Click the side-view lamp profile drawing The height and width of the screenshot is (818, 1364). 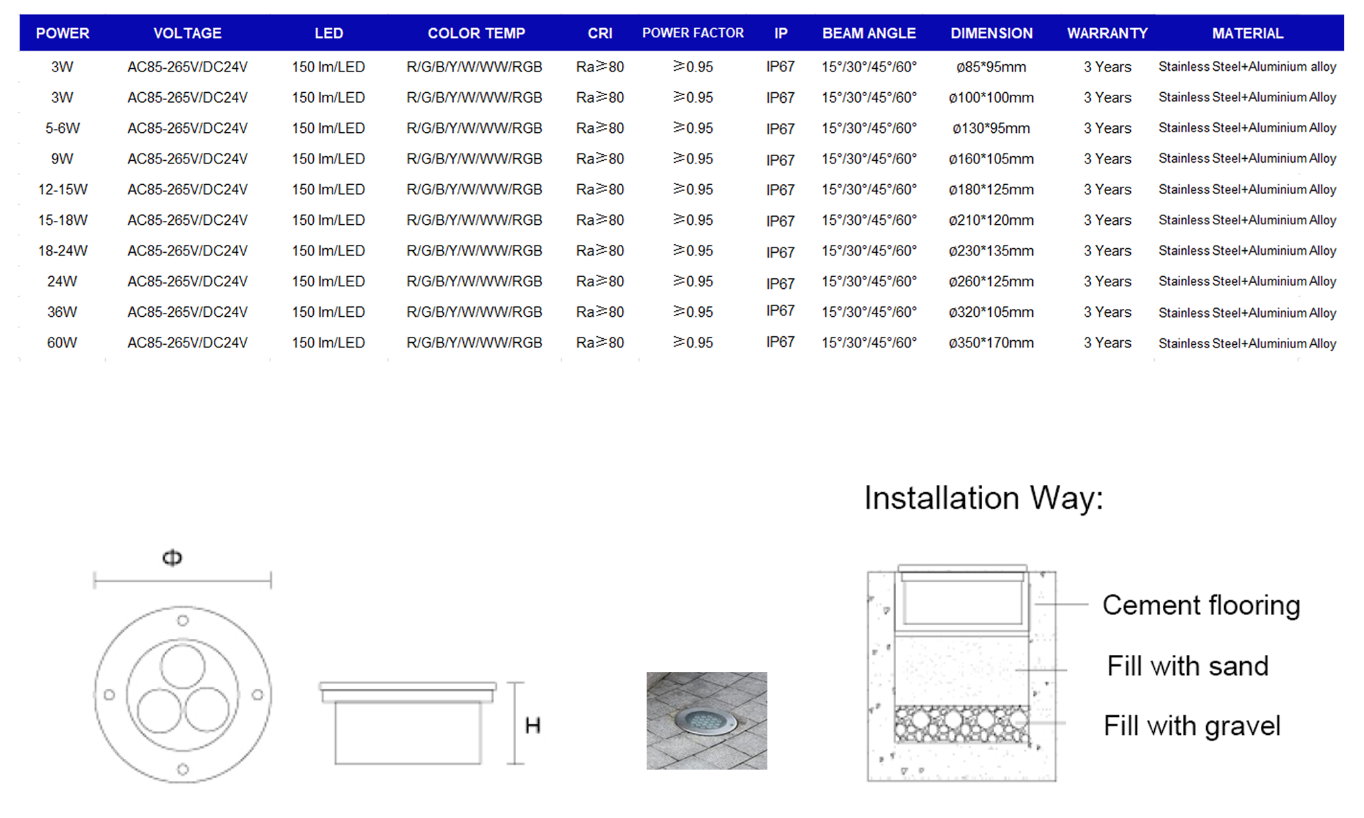pos(407,724)
